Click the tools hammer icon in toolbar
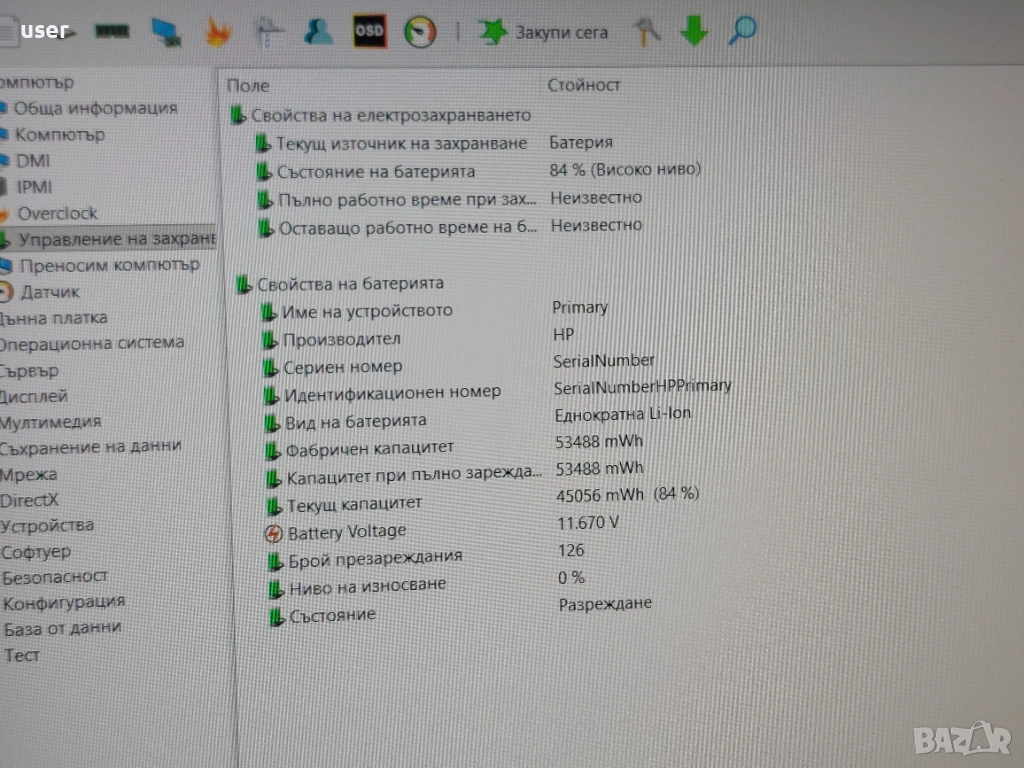This screenshot has height=768, width=1024. click(x=647, y=31)
